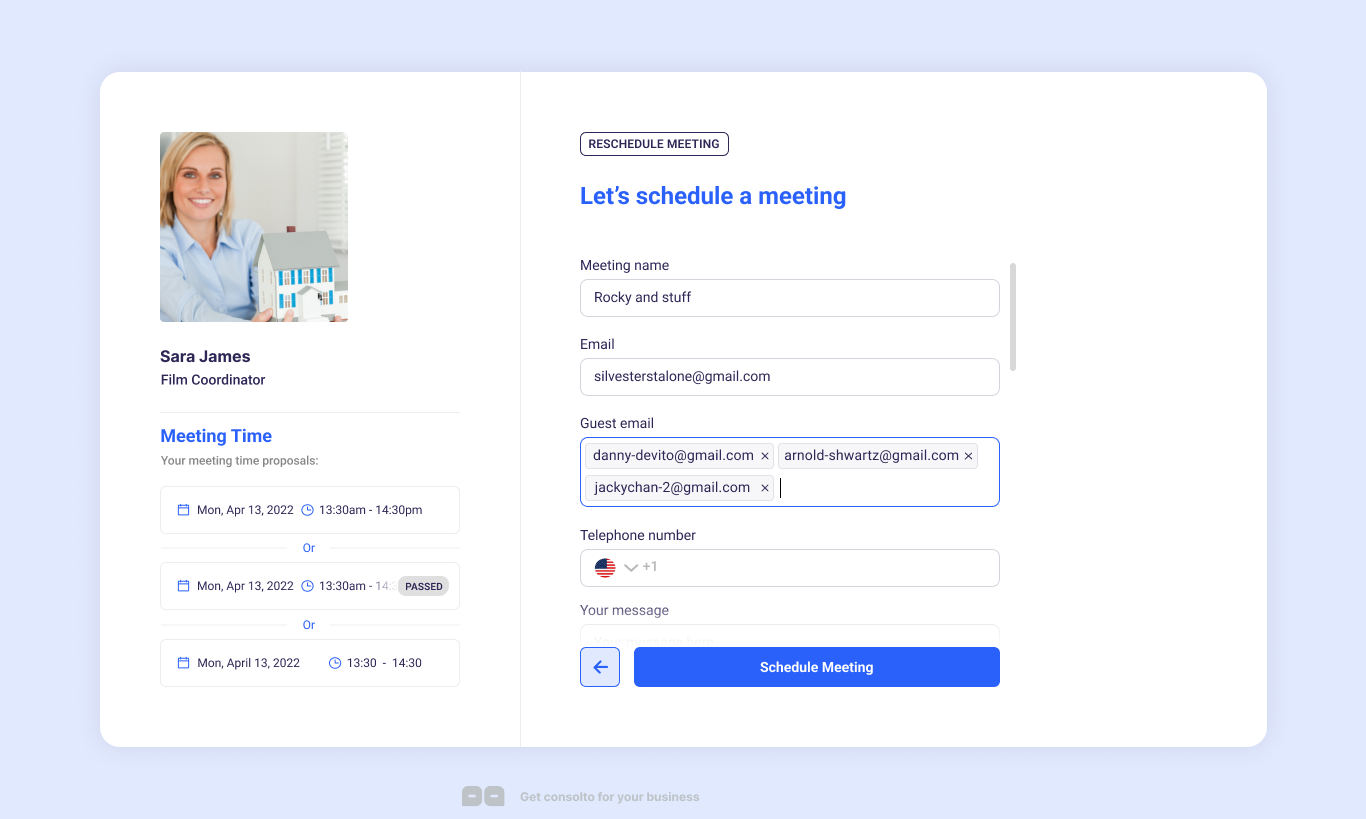Viewport: 1366px width, 819px height.
Task: Click the back arrow button
Action: click(600, 667)
